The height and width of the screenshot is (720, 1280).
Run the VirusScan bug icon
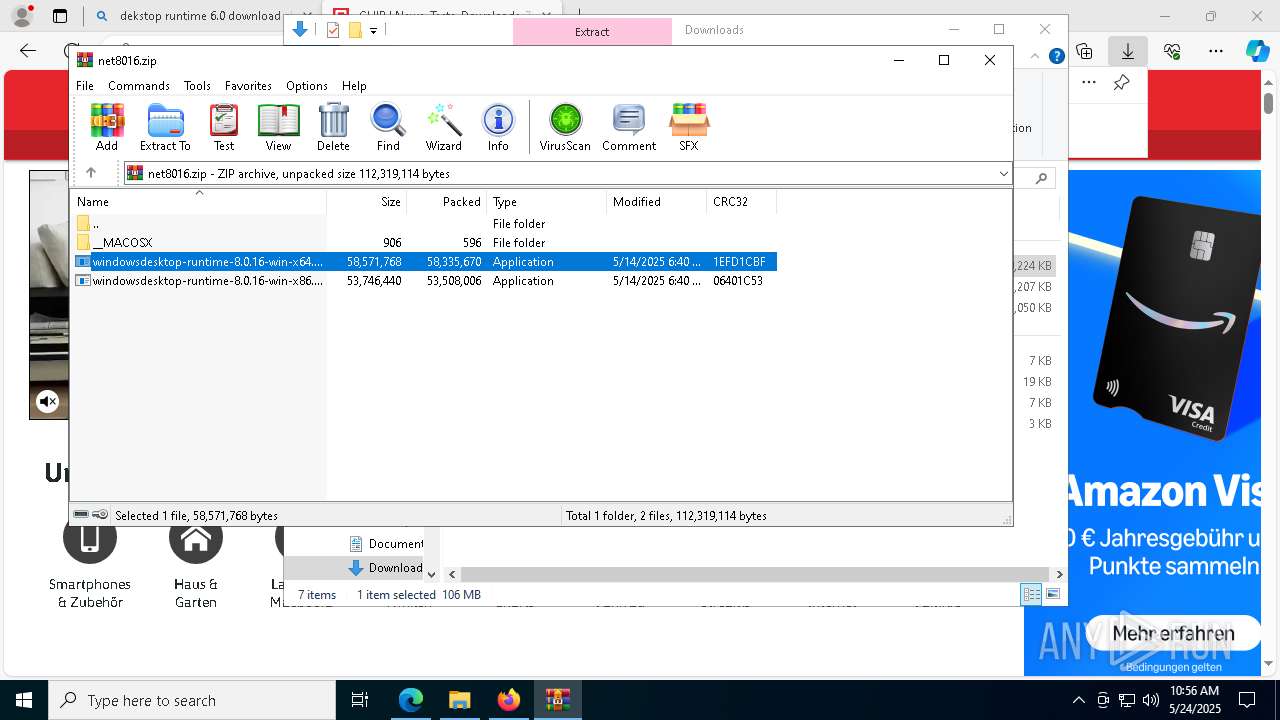tap(565, 127)
